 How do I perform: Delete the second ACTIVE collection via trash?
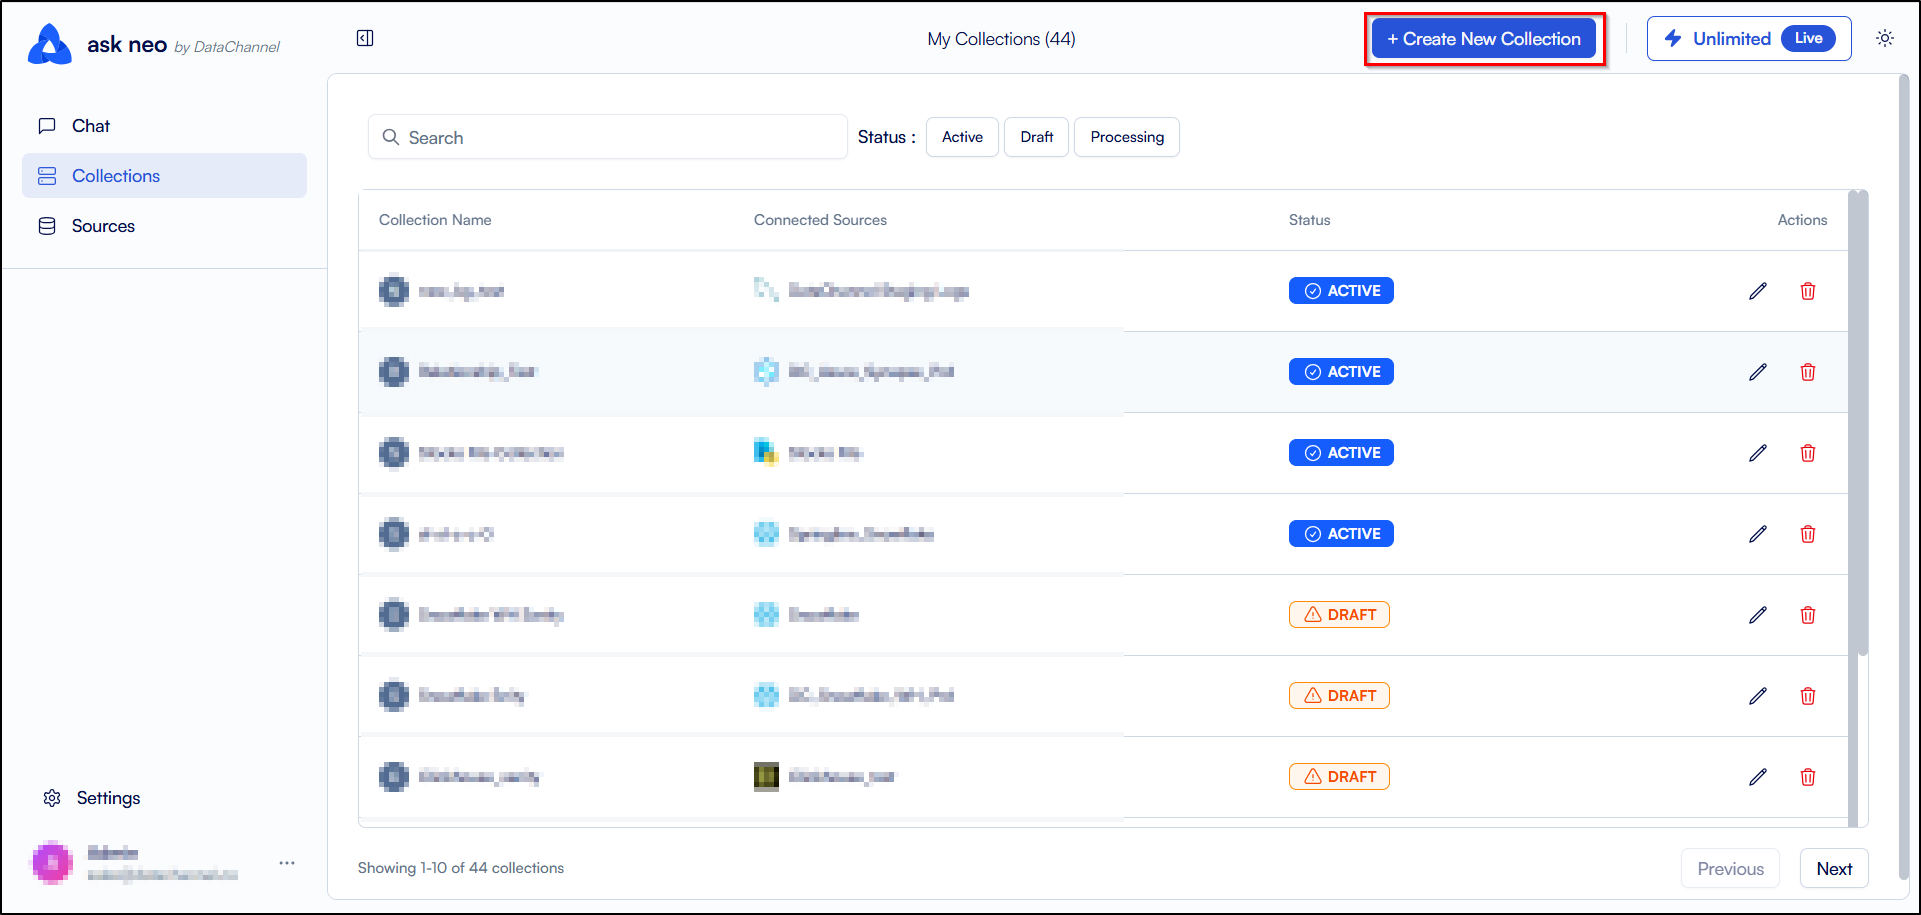(1808, 372)
